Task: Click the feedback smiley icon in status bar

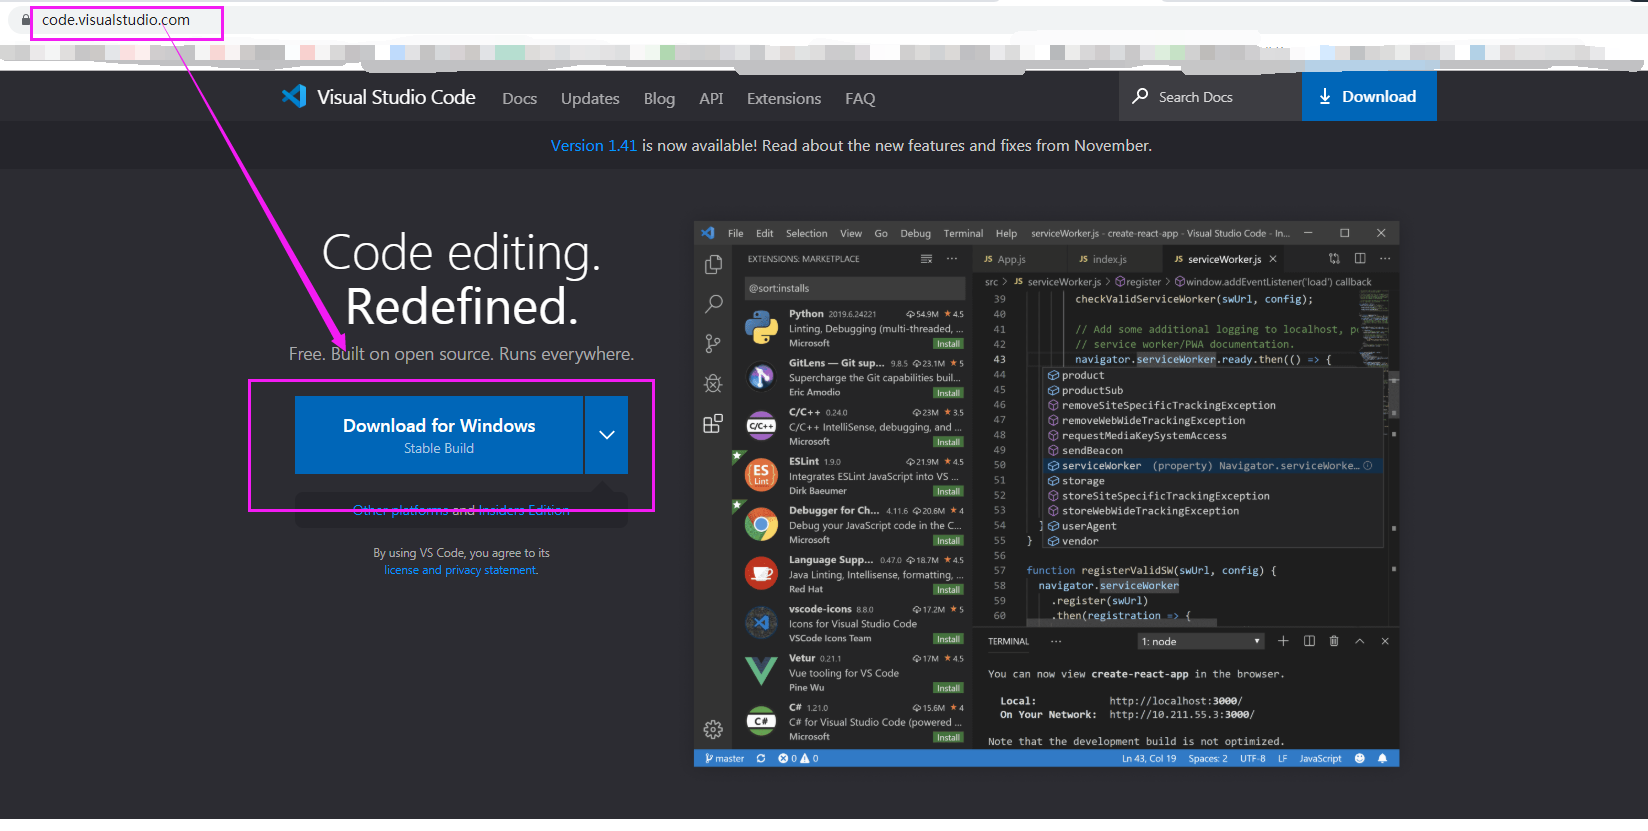Action: [x=1359, y=758]
